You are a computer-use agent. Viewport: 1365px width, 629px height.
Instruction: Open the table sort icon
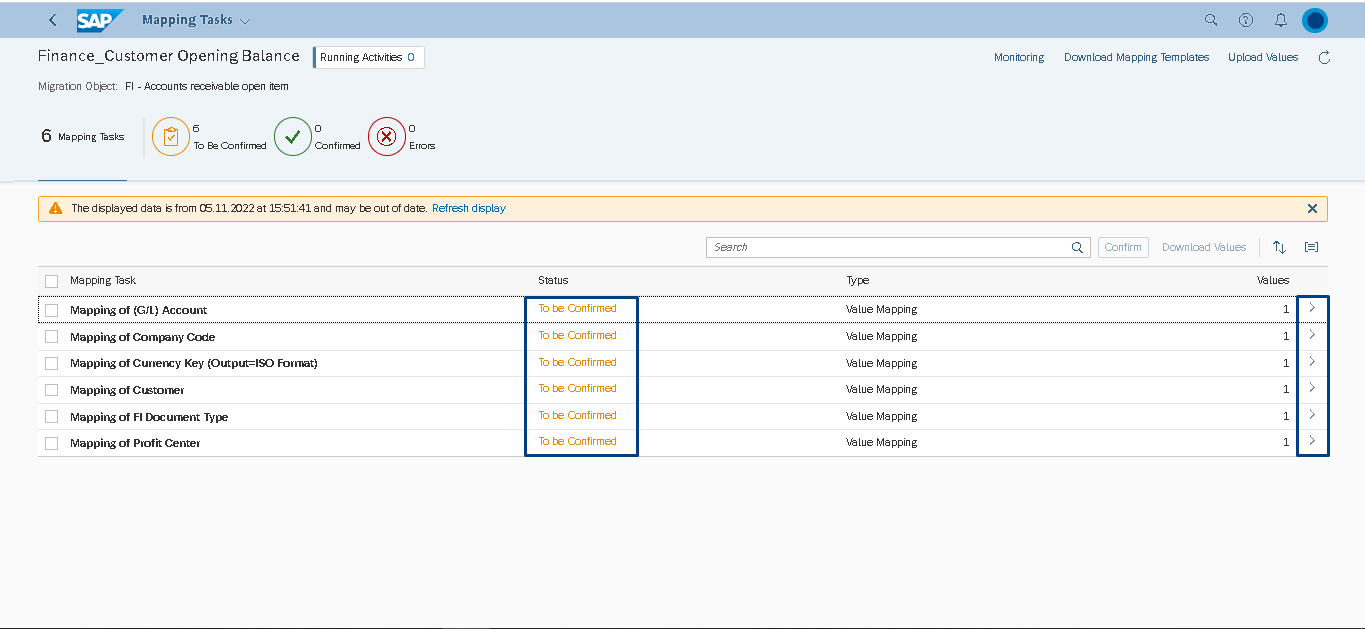pyautogui.click(x=1279, y=247)
